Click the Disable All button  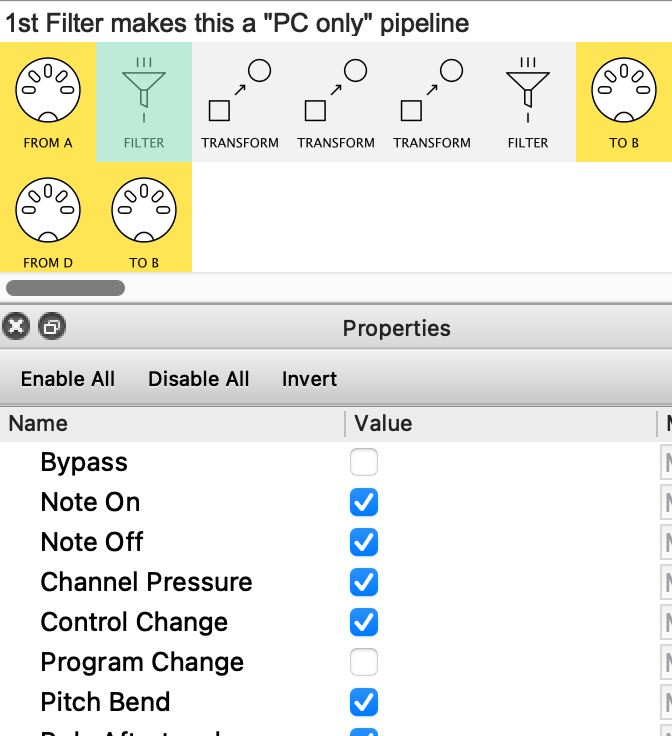[199, 379]
